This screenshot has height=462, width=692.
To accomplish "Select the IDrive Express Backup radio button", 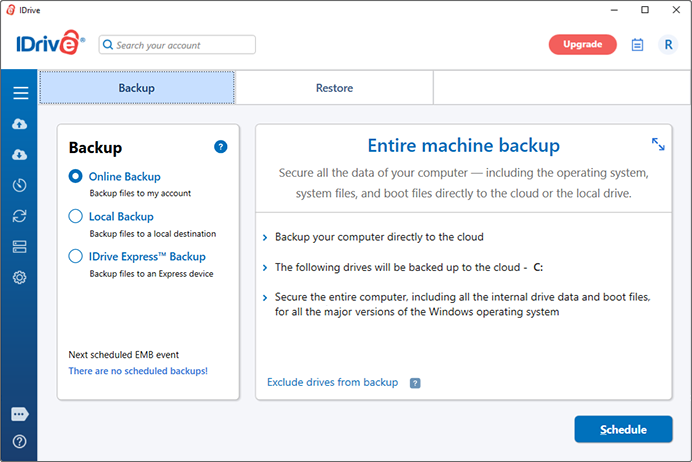I will pos(75,256).
